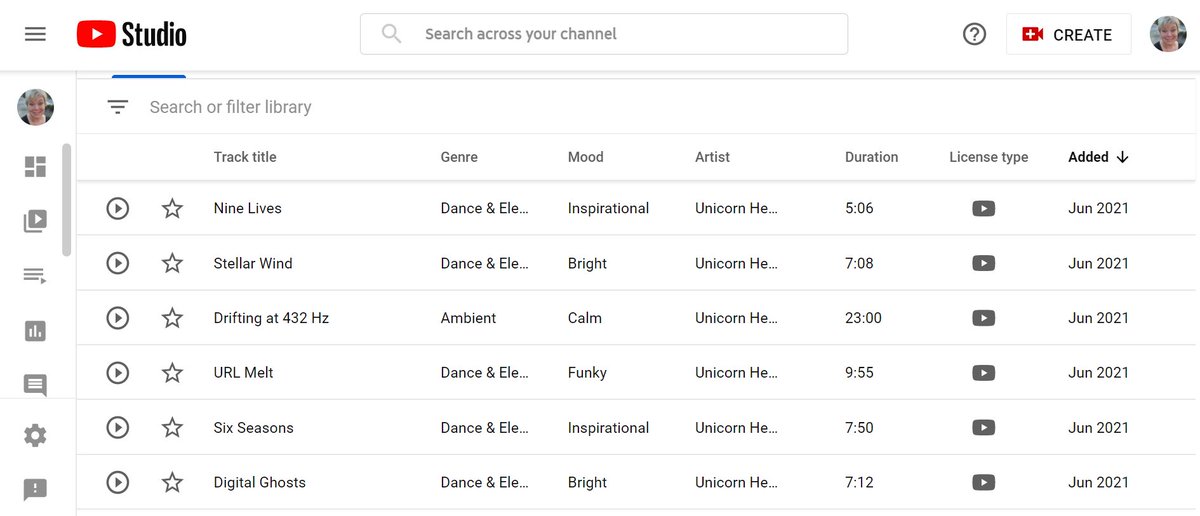The height and width of the screenshot is (516, 1200).
Task: Select the Calm mood cell
Action: coord(585,318)
